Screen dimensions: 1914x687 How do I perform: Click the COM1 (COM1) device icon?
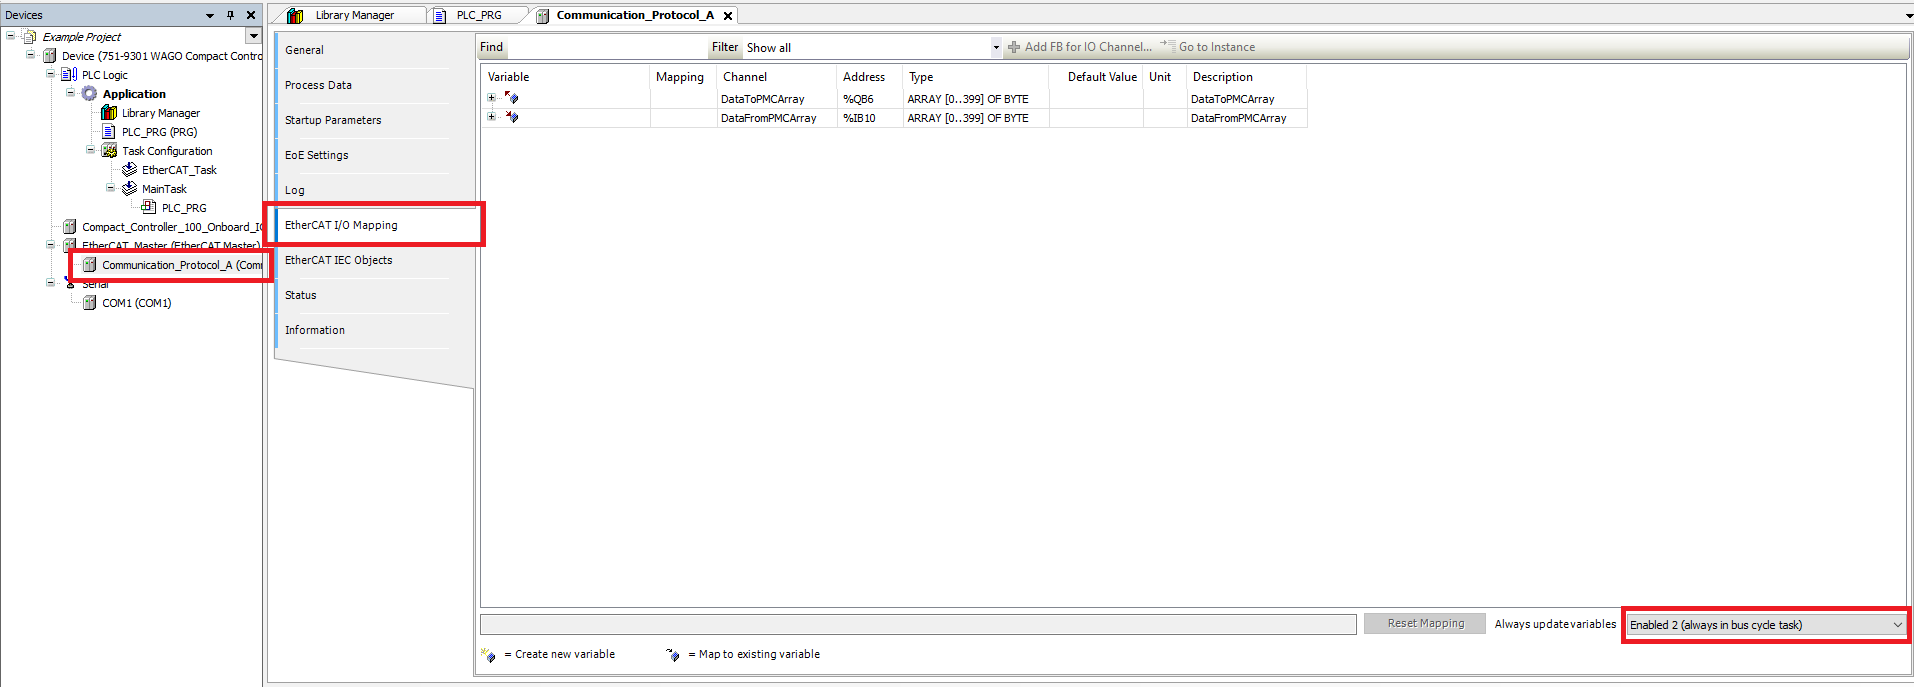(x=89, y=303)
